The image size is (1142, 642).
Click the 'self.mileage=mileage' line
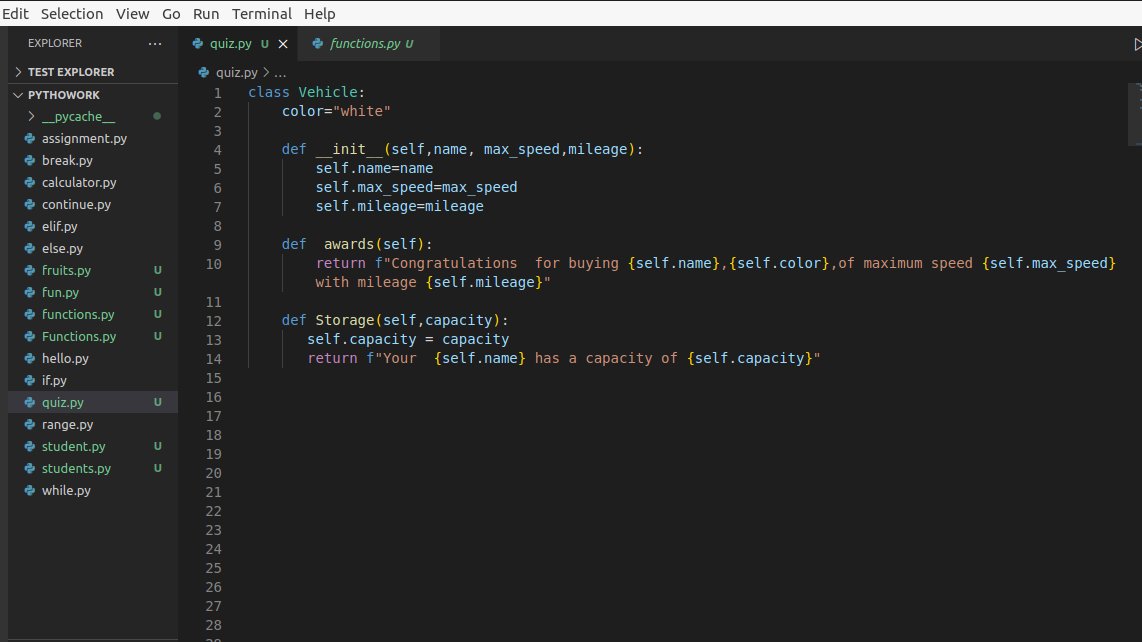399,206
